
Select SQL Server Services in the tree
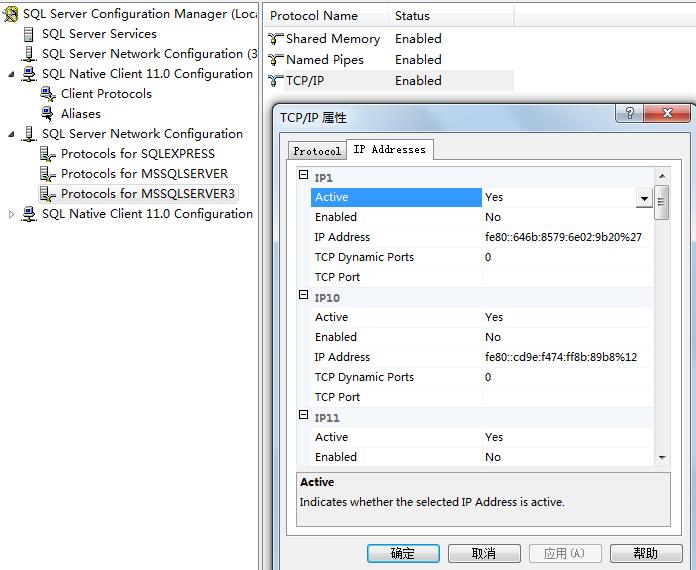click(x=99, y=34)
